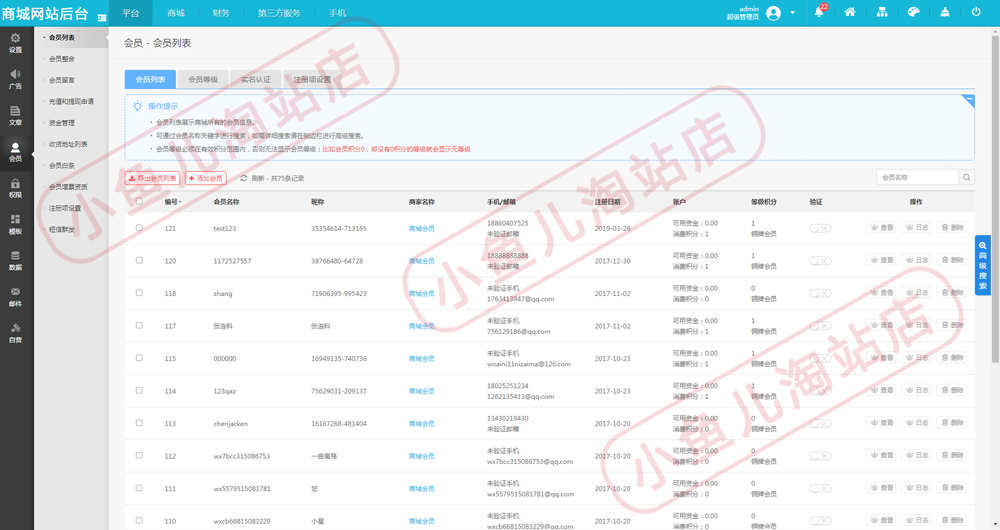The image size is (1000, 530).
Task: Open 收货地址列表 in the submenu
Action: tap(68, 144)
